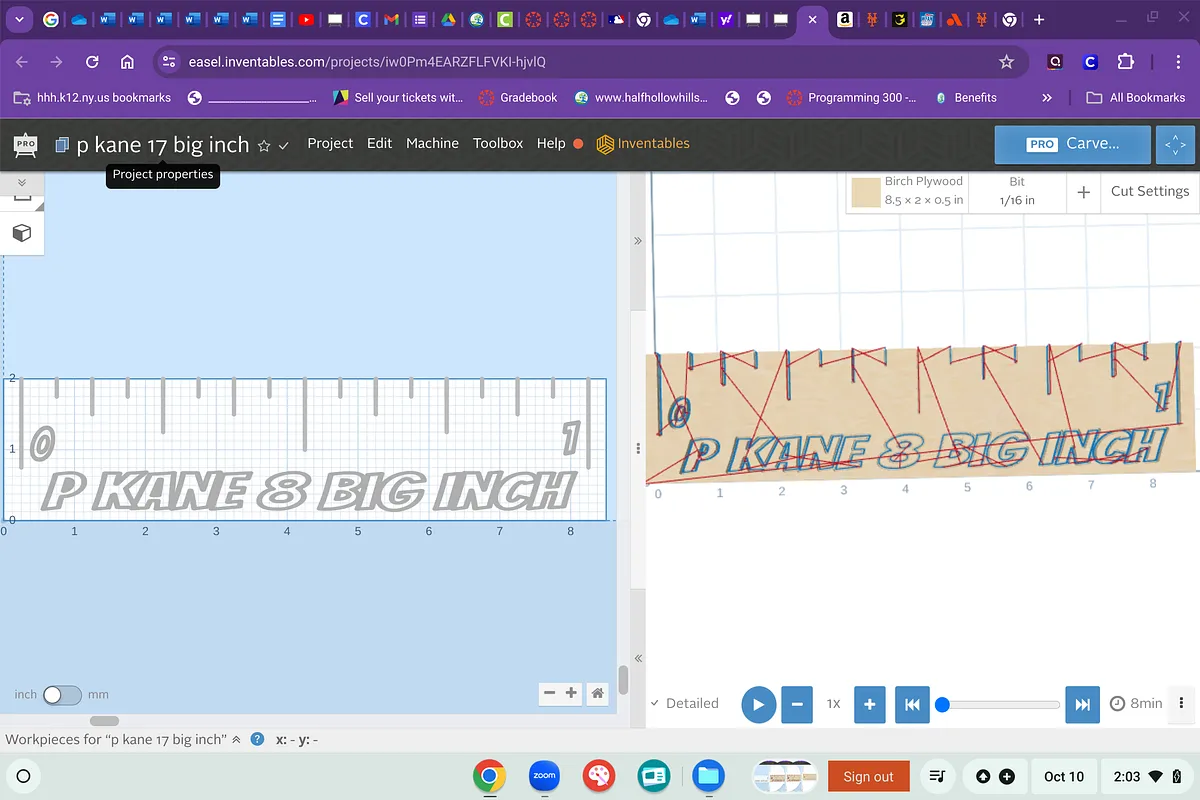Open the three-dot preview options menu
Viewport: 1200px width, 800px height.
pyautogui.click(x=1182, y=703)
